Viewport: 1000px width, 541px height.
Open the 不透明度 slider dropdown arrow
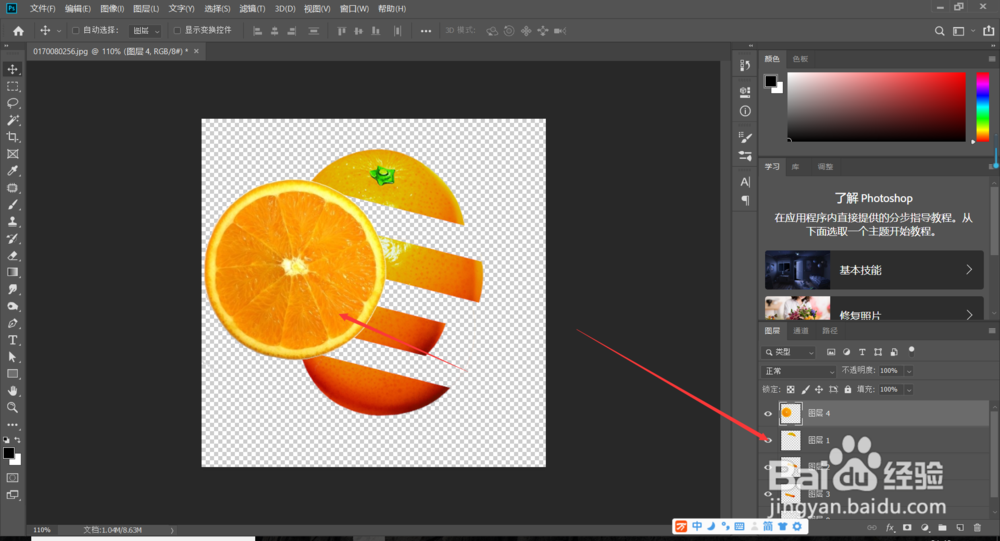tap(909, 371)
